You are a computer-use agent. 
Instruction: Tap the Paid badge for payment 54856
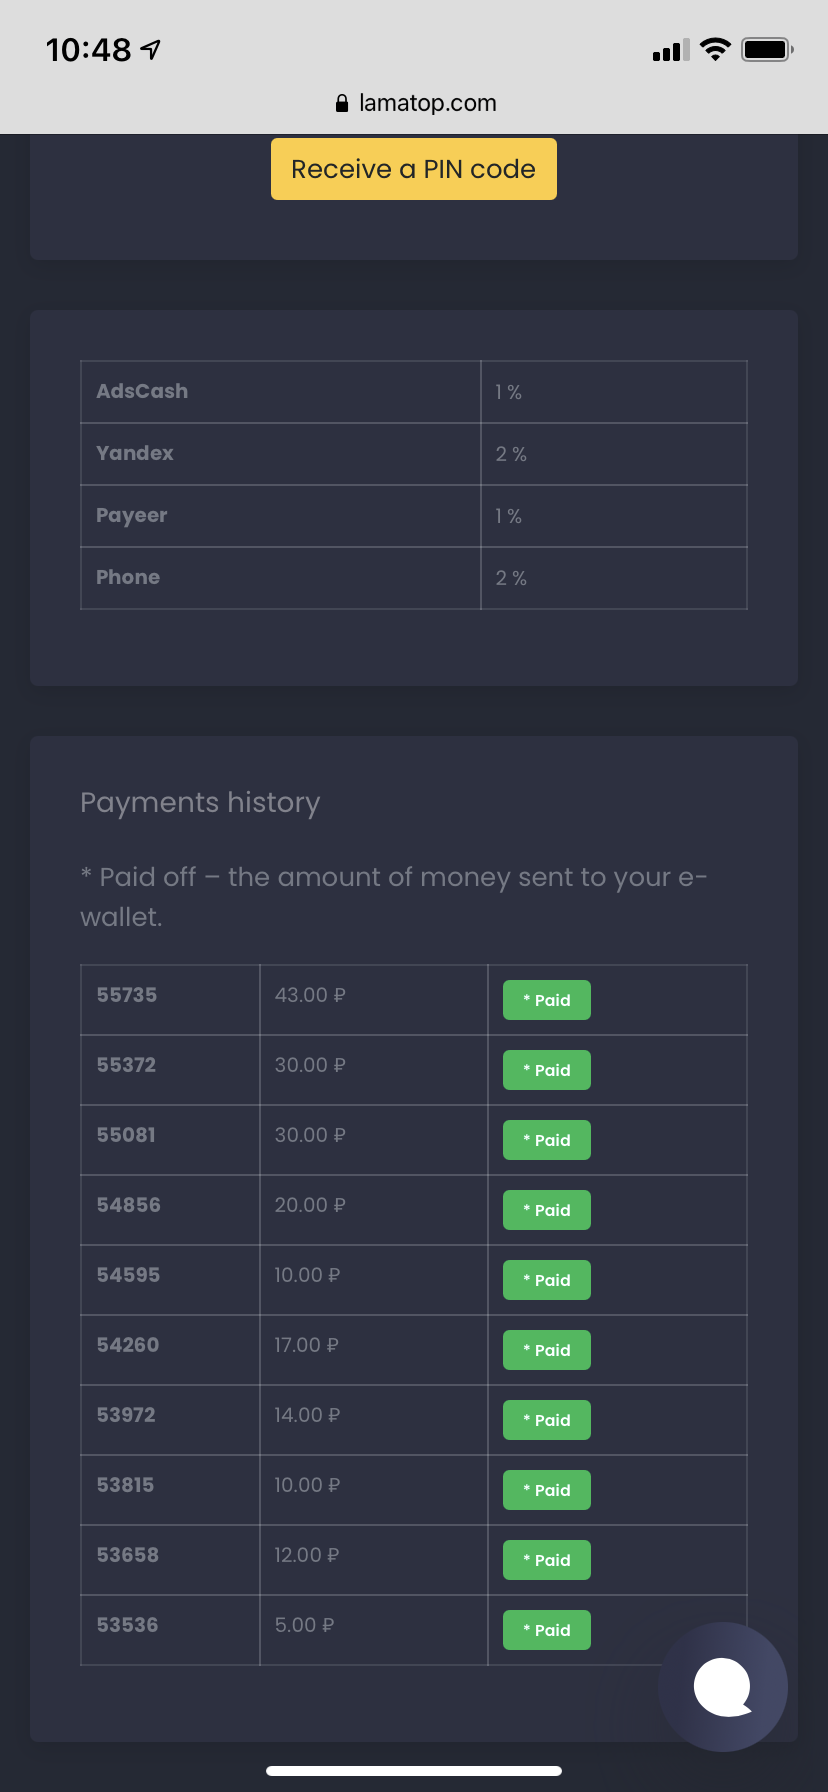point(546,1210)
